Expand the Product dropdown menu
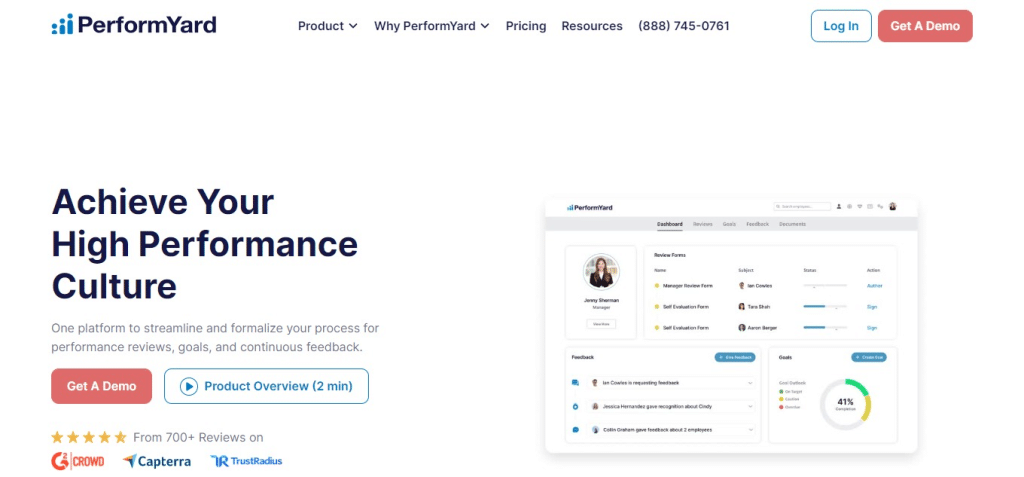 (328, 26)
